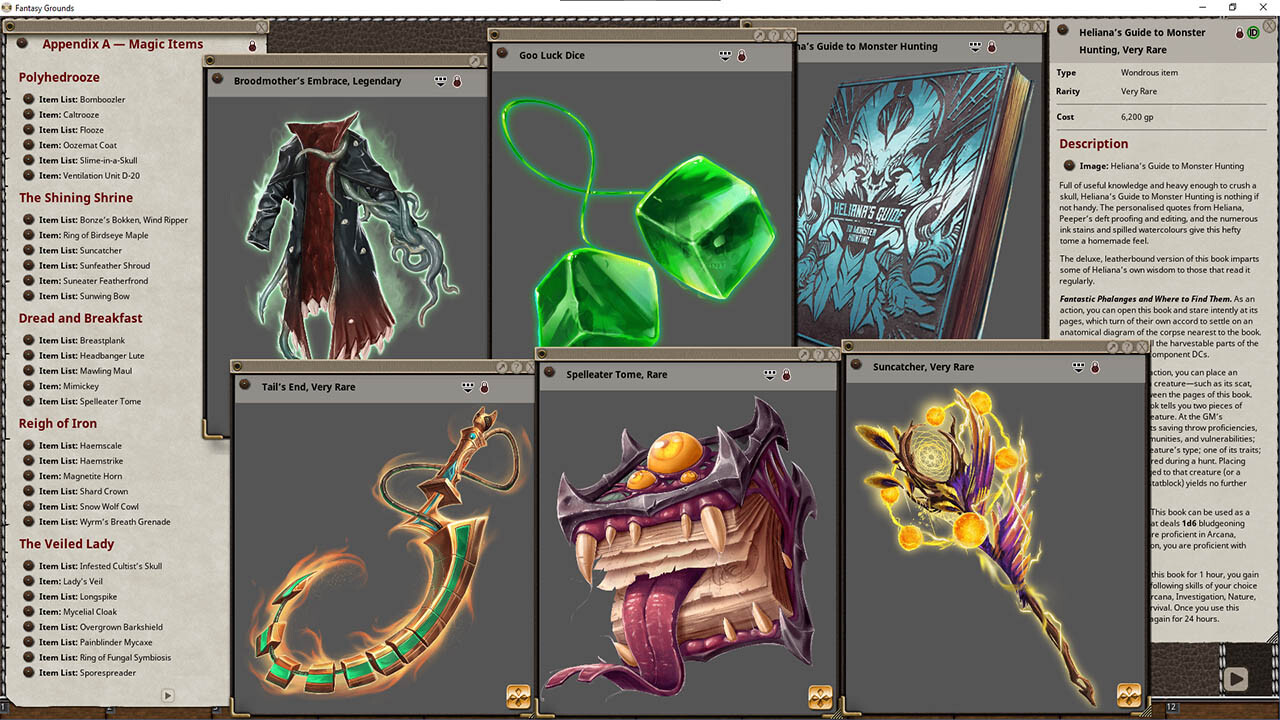Toggle the green ID identification icon
Viewport: 1280px width, 720px height.
point(1253,32)
